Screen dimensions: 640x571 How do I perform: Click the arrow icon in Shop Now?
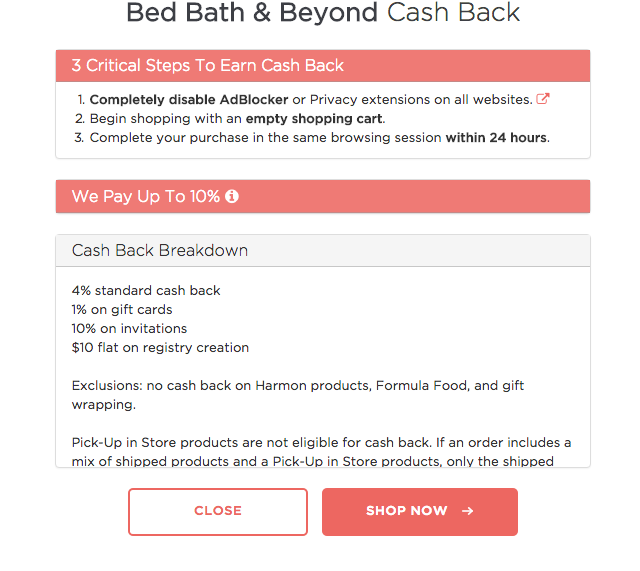(468, 511)
